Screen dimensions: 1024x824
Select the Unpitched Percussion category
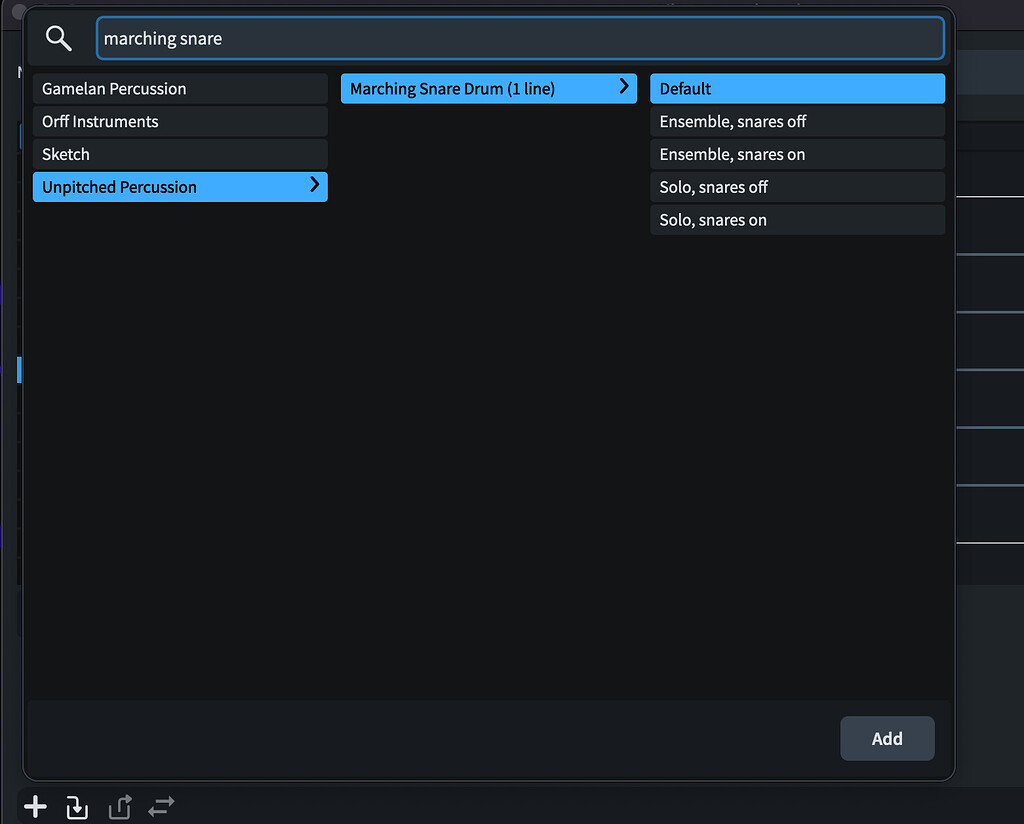(180, 187)
